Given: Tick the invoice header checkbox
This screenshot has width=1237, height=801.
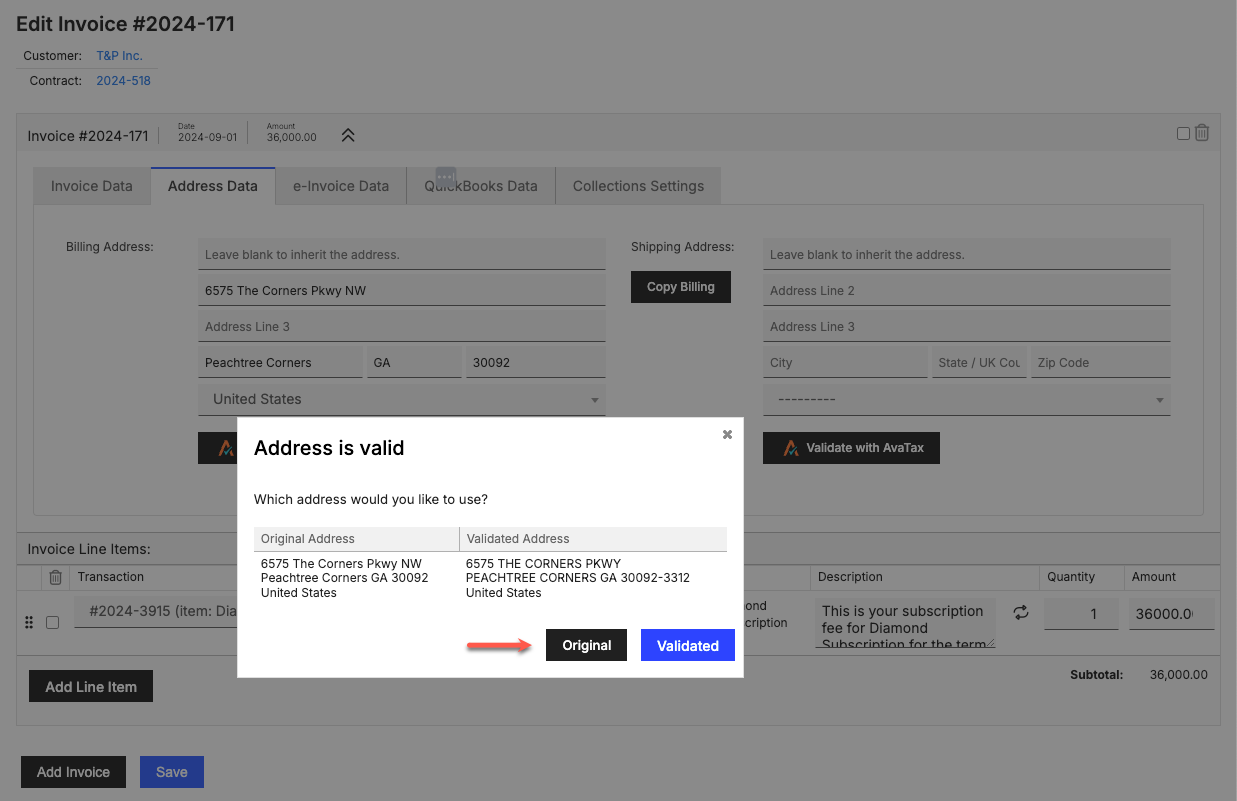Looking at the screenshot, I should 1183,133.
